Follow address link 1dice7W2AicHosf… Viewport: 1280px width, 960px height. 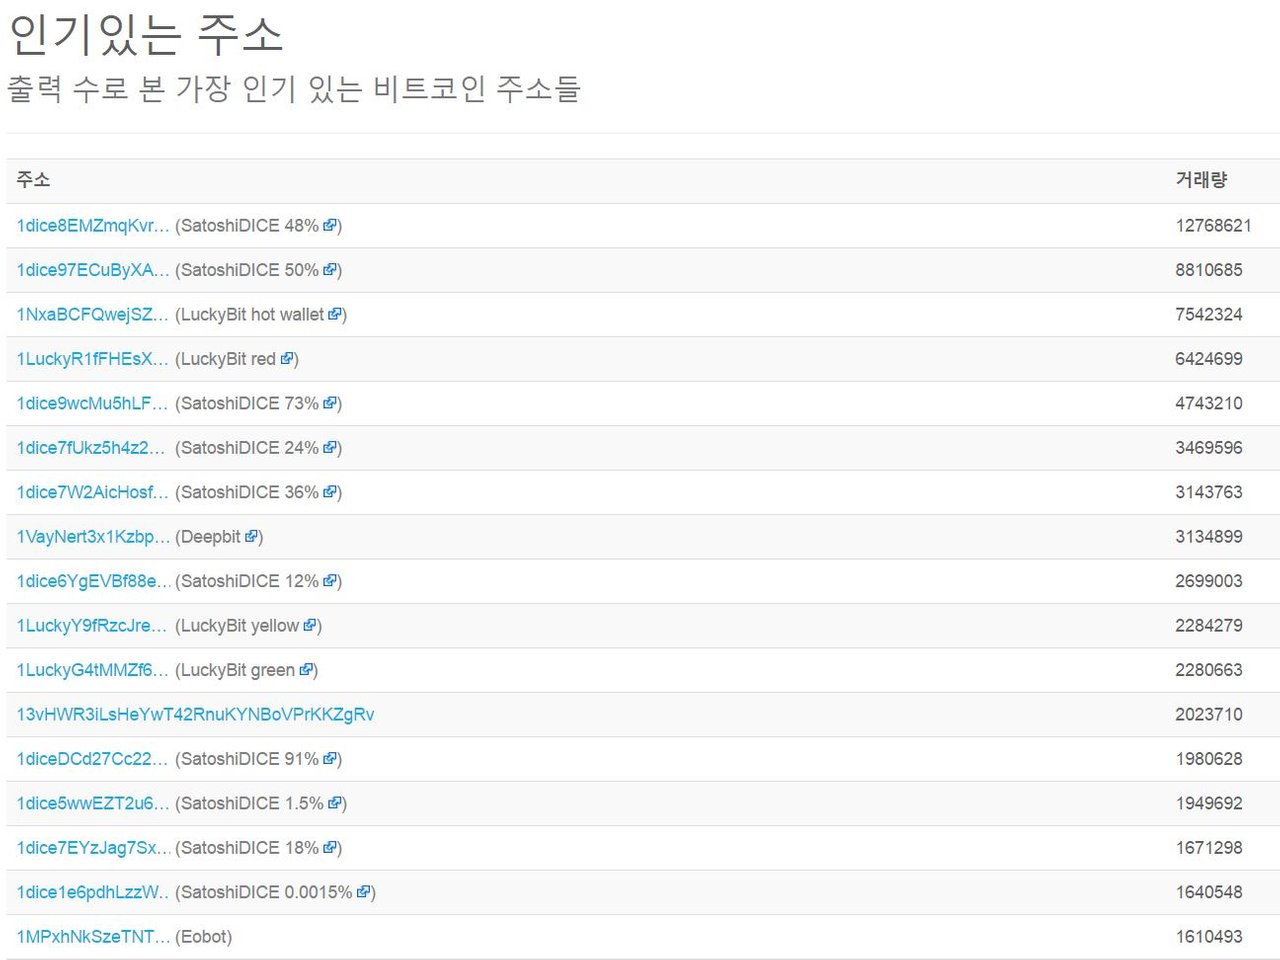click(93, 493)
